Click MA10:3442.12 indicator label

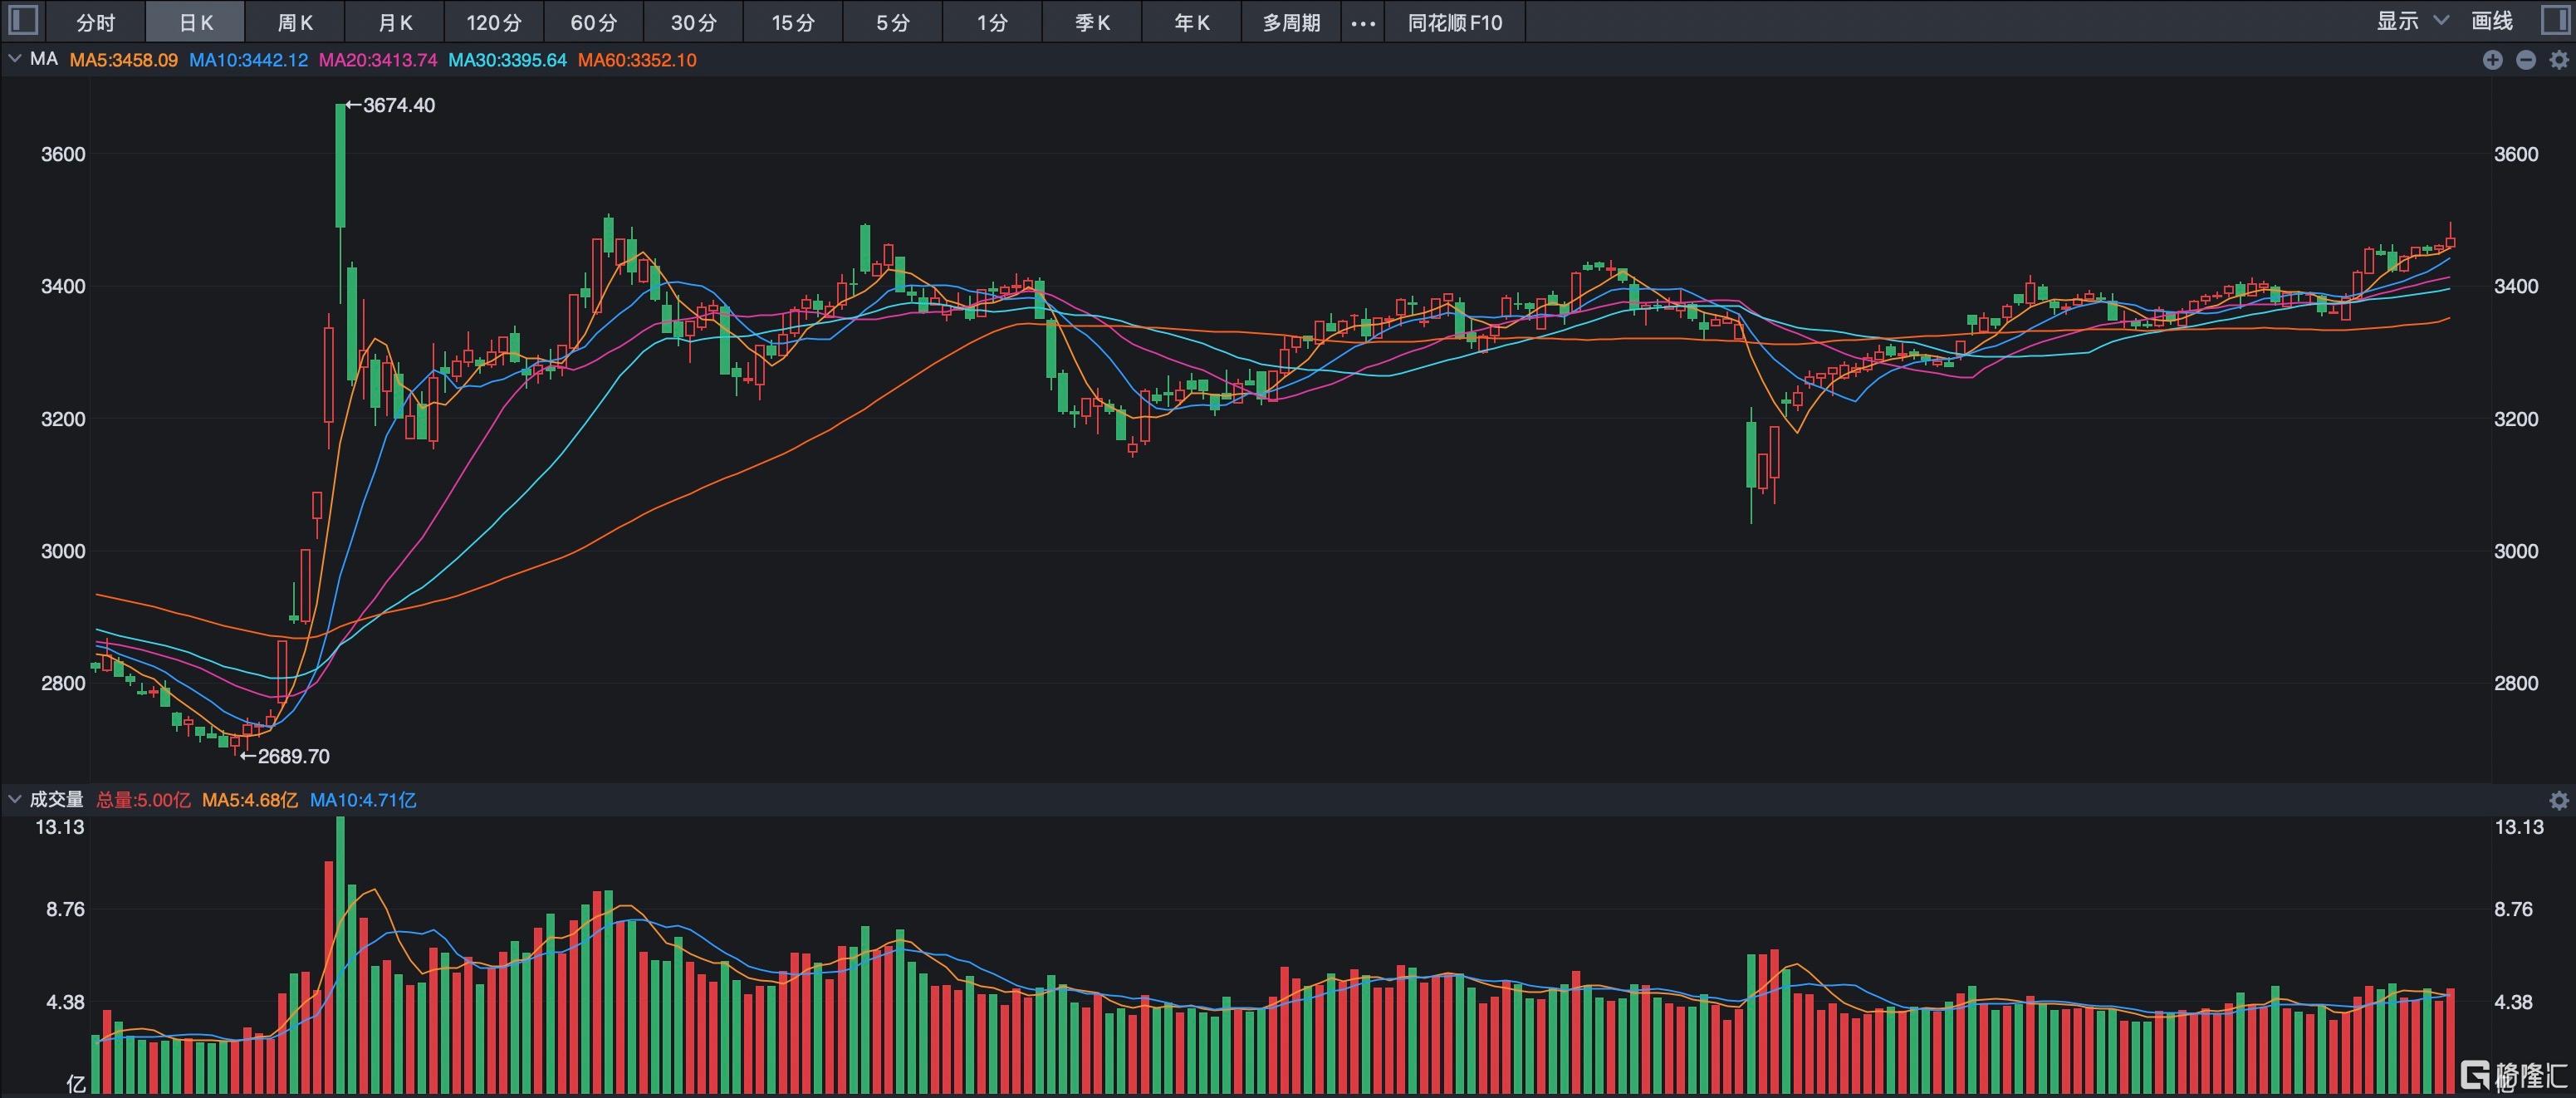249,60
